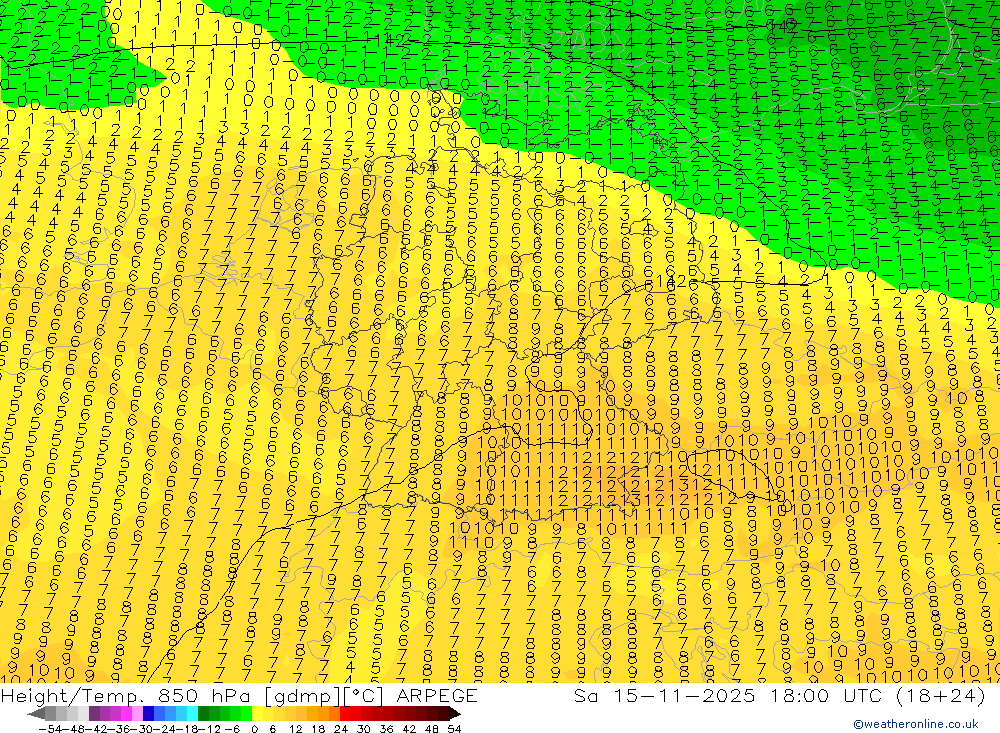The width and height of the screenshot is (1000, 733).
Task: Pick the bright red swatch in the temperature legend
Action: (x=345, y=713)
